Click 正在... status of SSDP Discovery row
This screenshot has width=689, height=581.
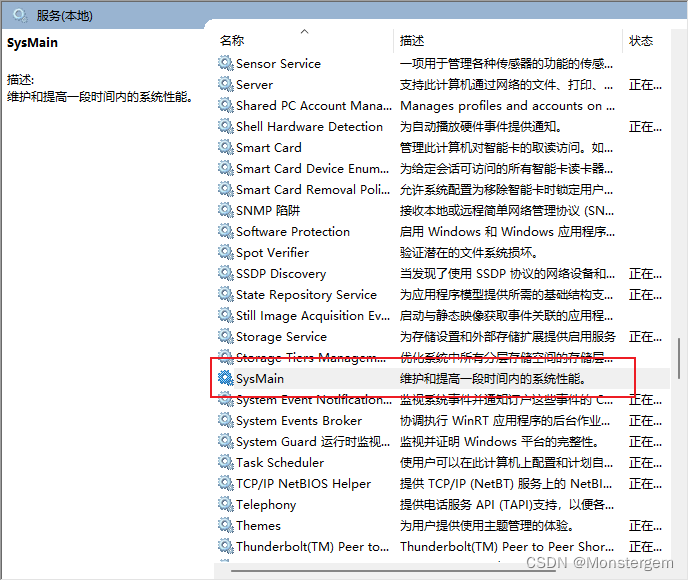click(x=645, y=274)
